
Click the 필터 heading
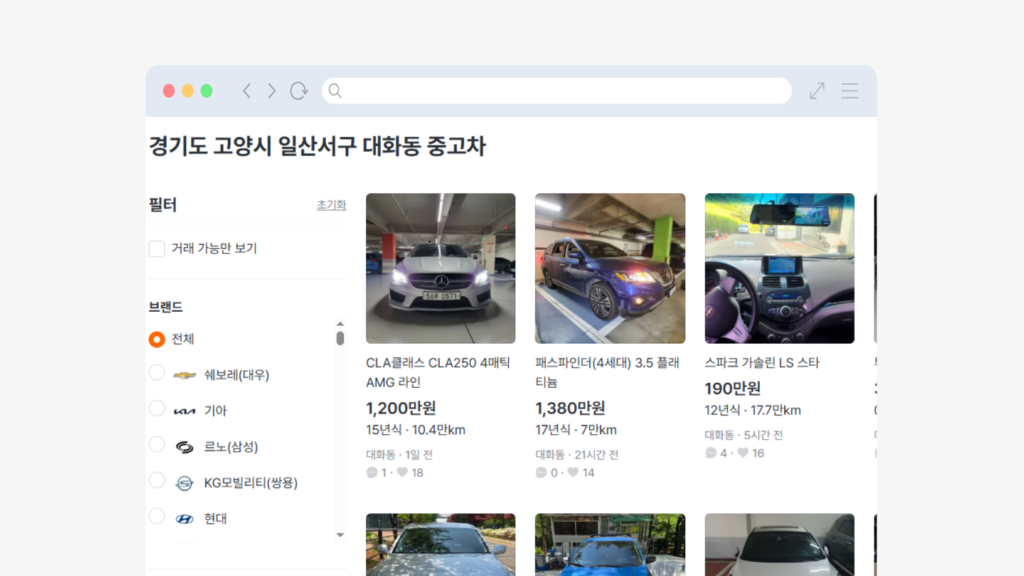click(163, 205)
